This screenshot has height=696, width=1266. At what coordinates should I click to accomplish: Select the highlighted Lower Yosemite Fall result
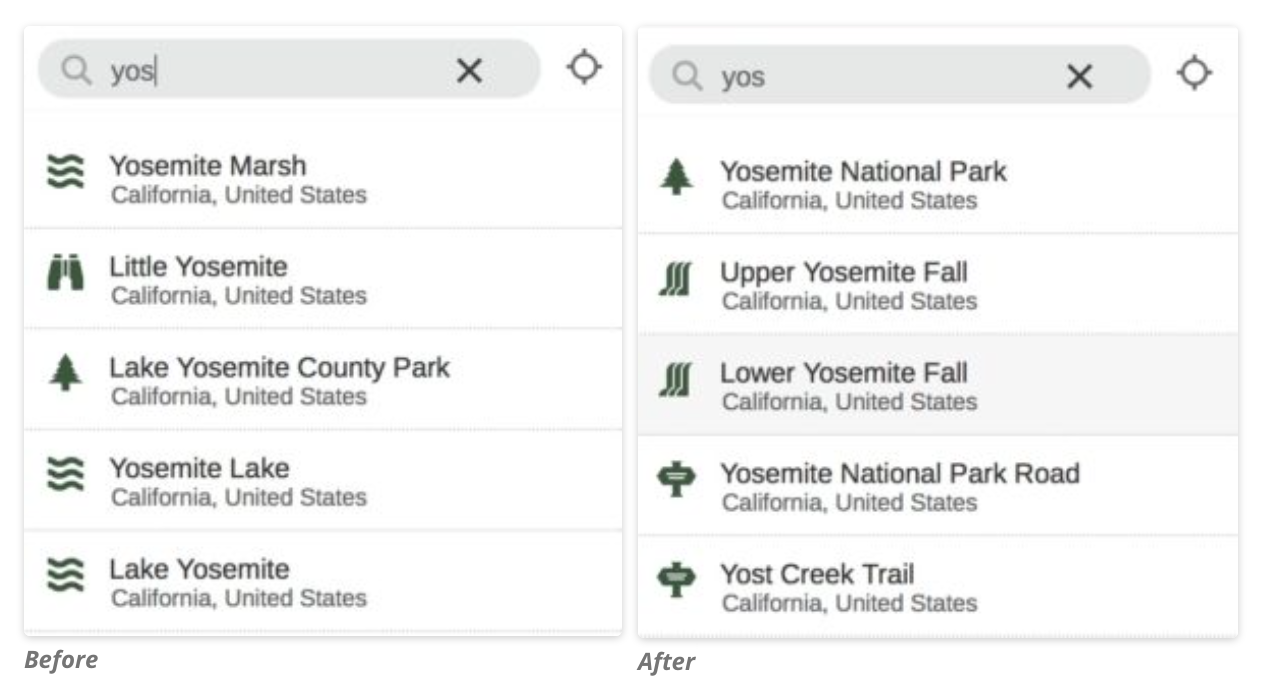point(938,385)
